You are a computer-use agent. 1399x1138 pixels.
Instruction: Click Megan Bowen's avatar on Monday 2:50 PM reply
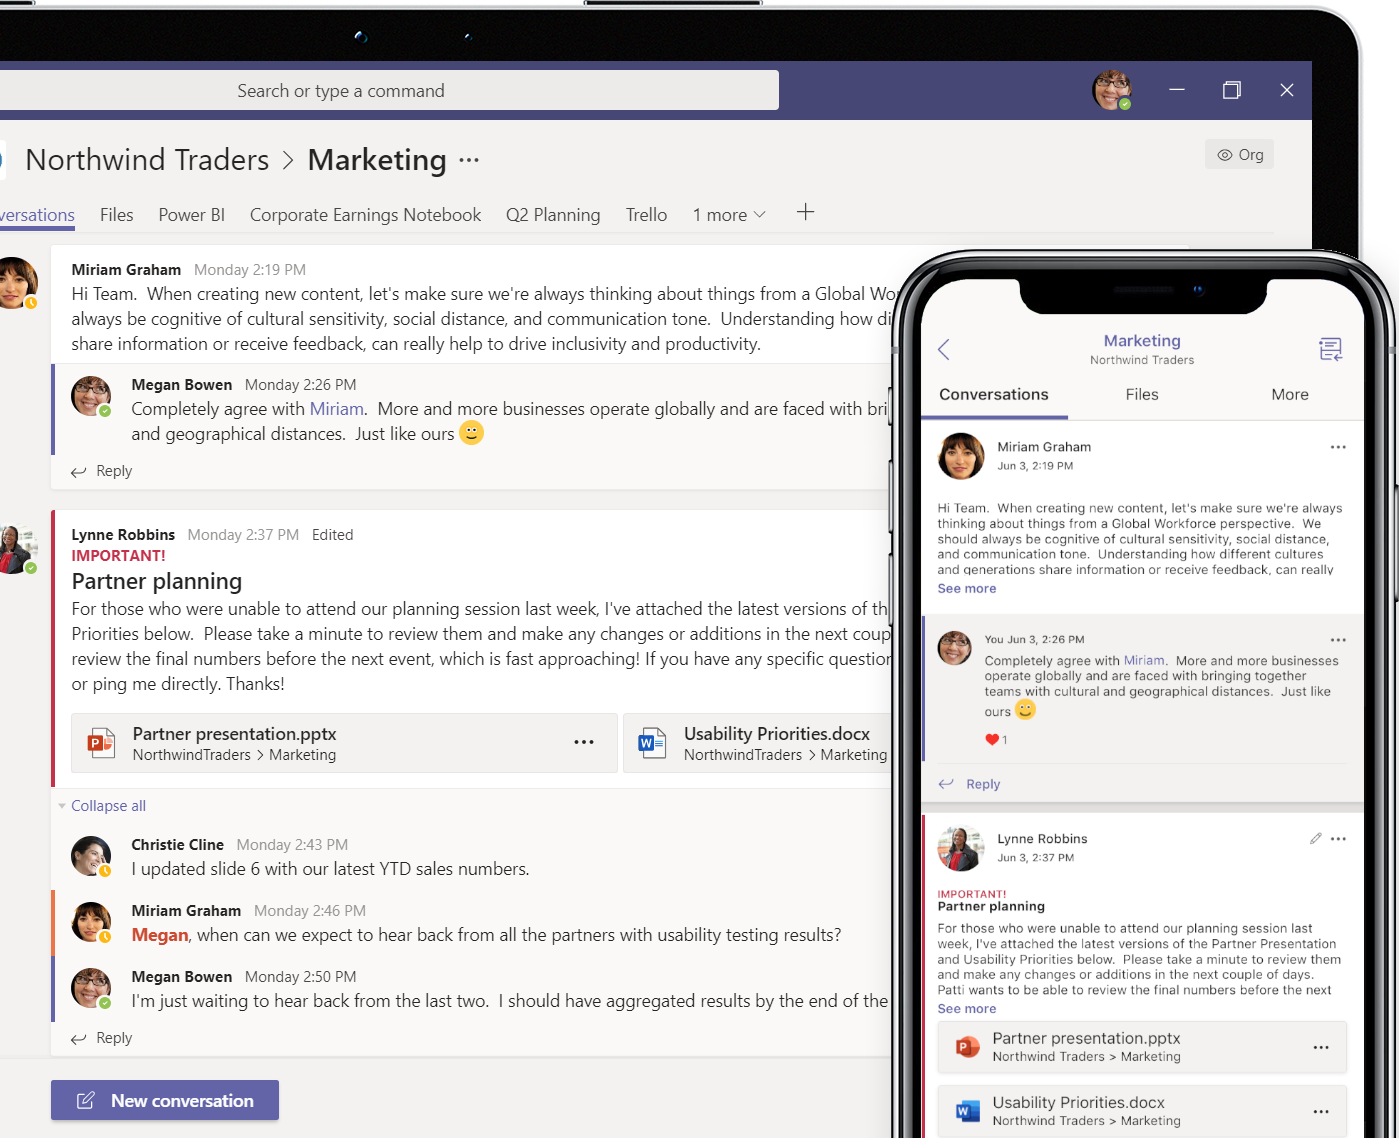[91, 988]
